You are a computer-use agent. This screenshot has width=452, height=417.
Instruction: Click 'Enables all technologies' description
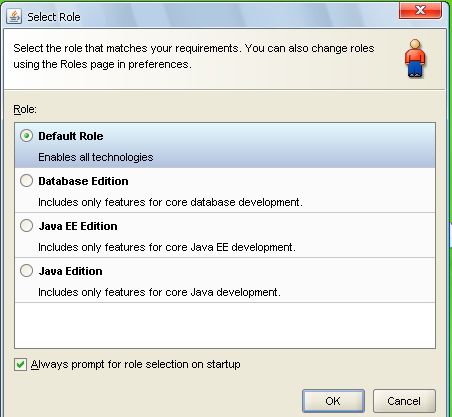point(96,157)
